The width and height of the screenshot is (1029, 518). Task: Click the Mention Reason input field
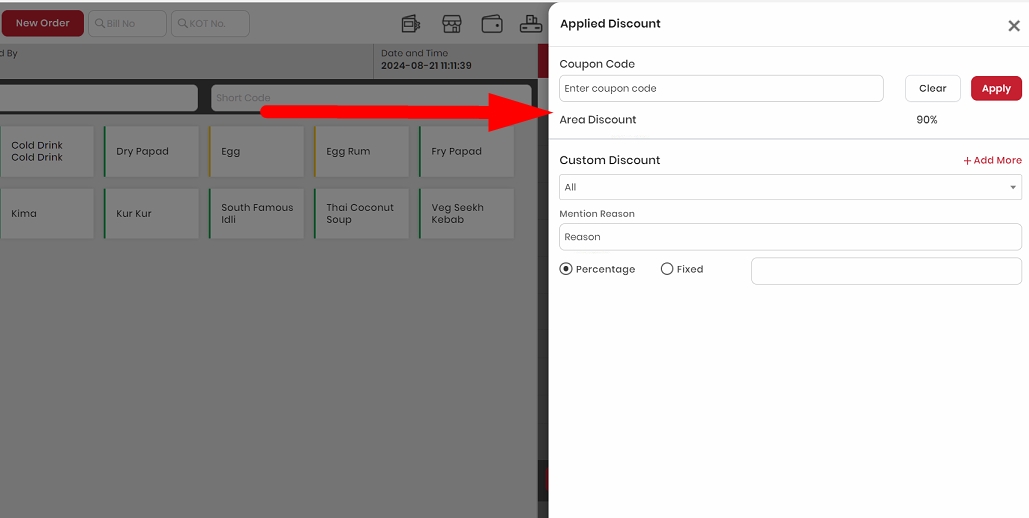[790, 237]
